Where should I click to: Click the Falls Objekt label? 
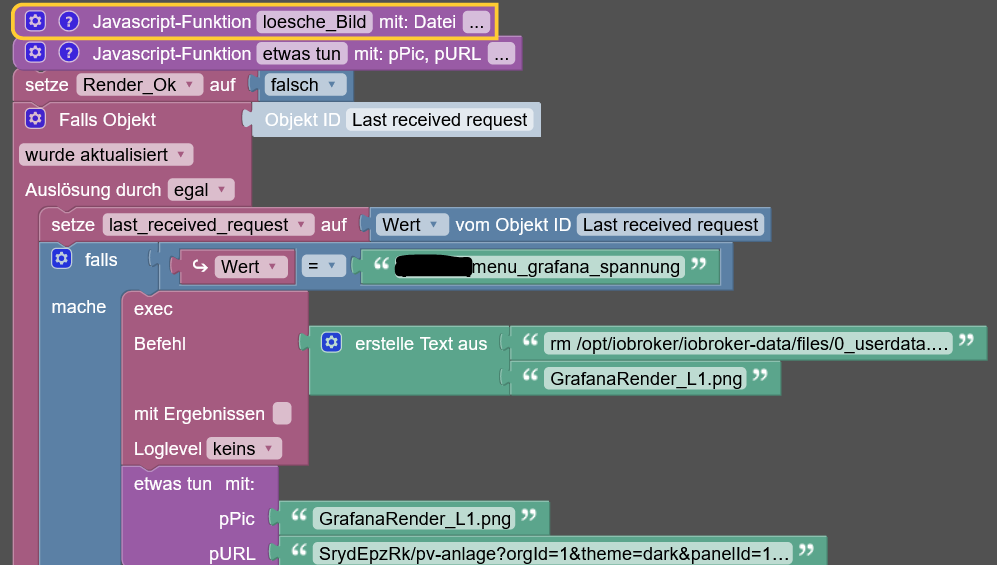(107, 119)
